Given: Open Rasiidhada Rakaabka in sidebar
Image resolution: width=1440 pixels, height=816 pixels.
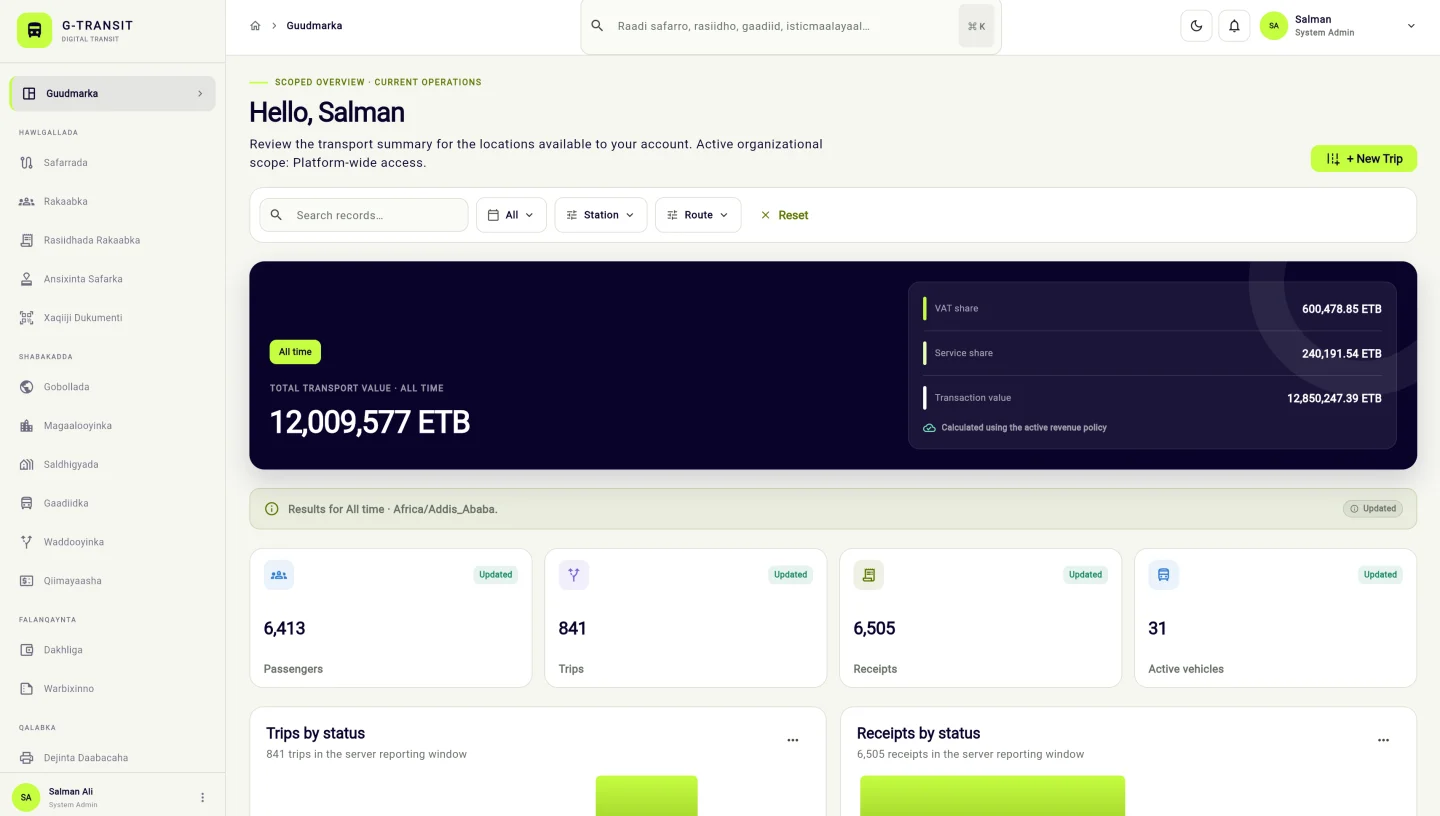Looking at the screenshot, I should pyautogui.click(x=112, y=240).
